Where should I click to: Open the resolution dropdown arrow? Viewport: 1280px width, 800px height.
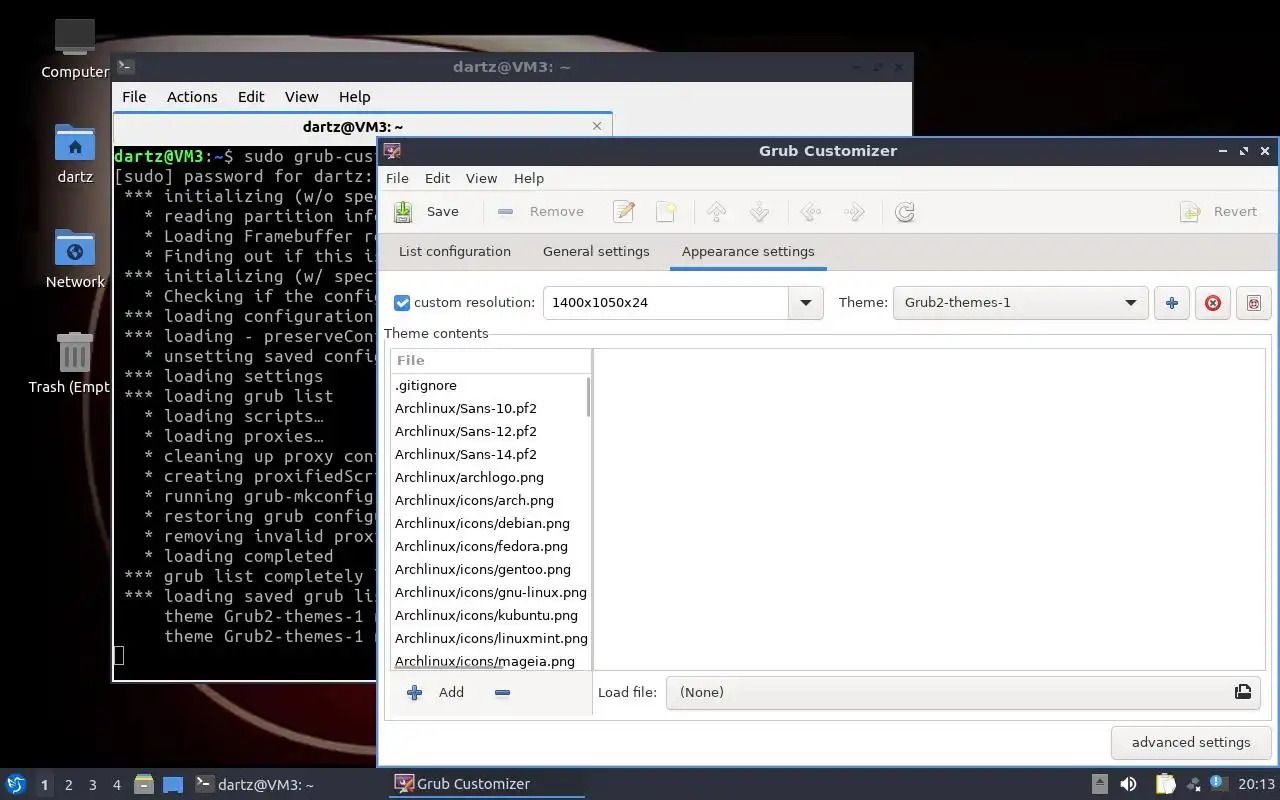point(805,302)
